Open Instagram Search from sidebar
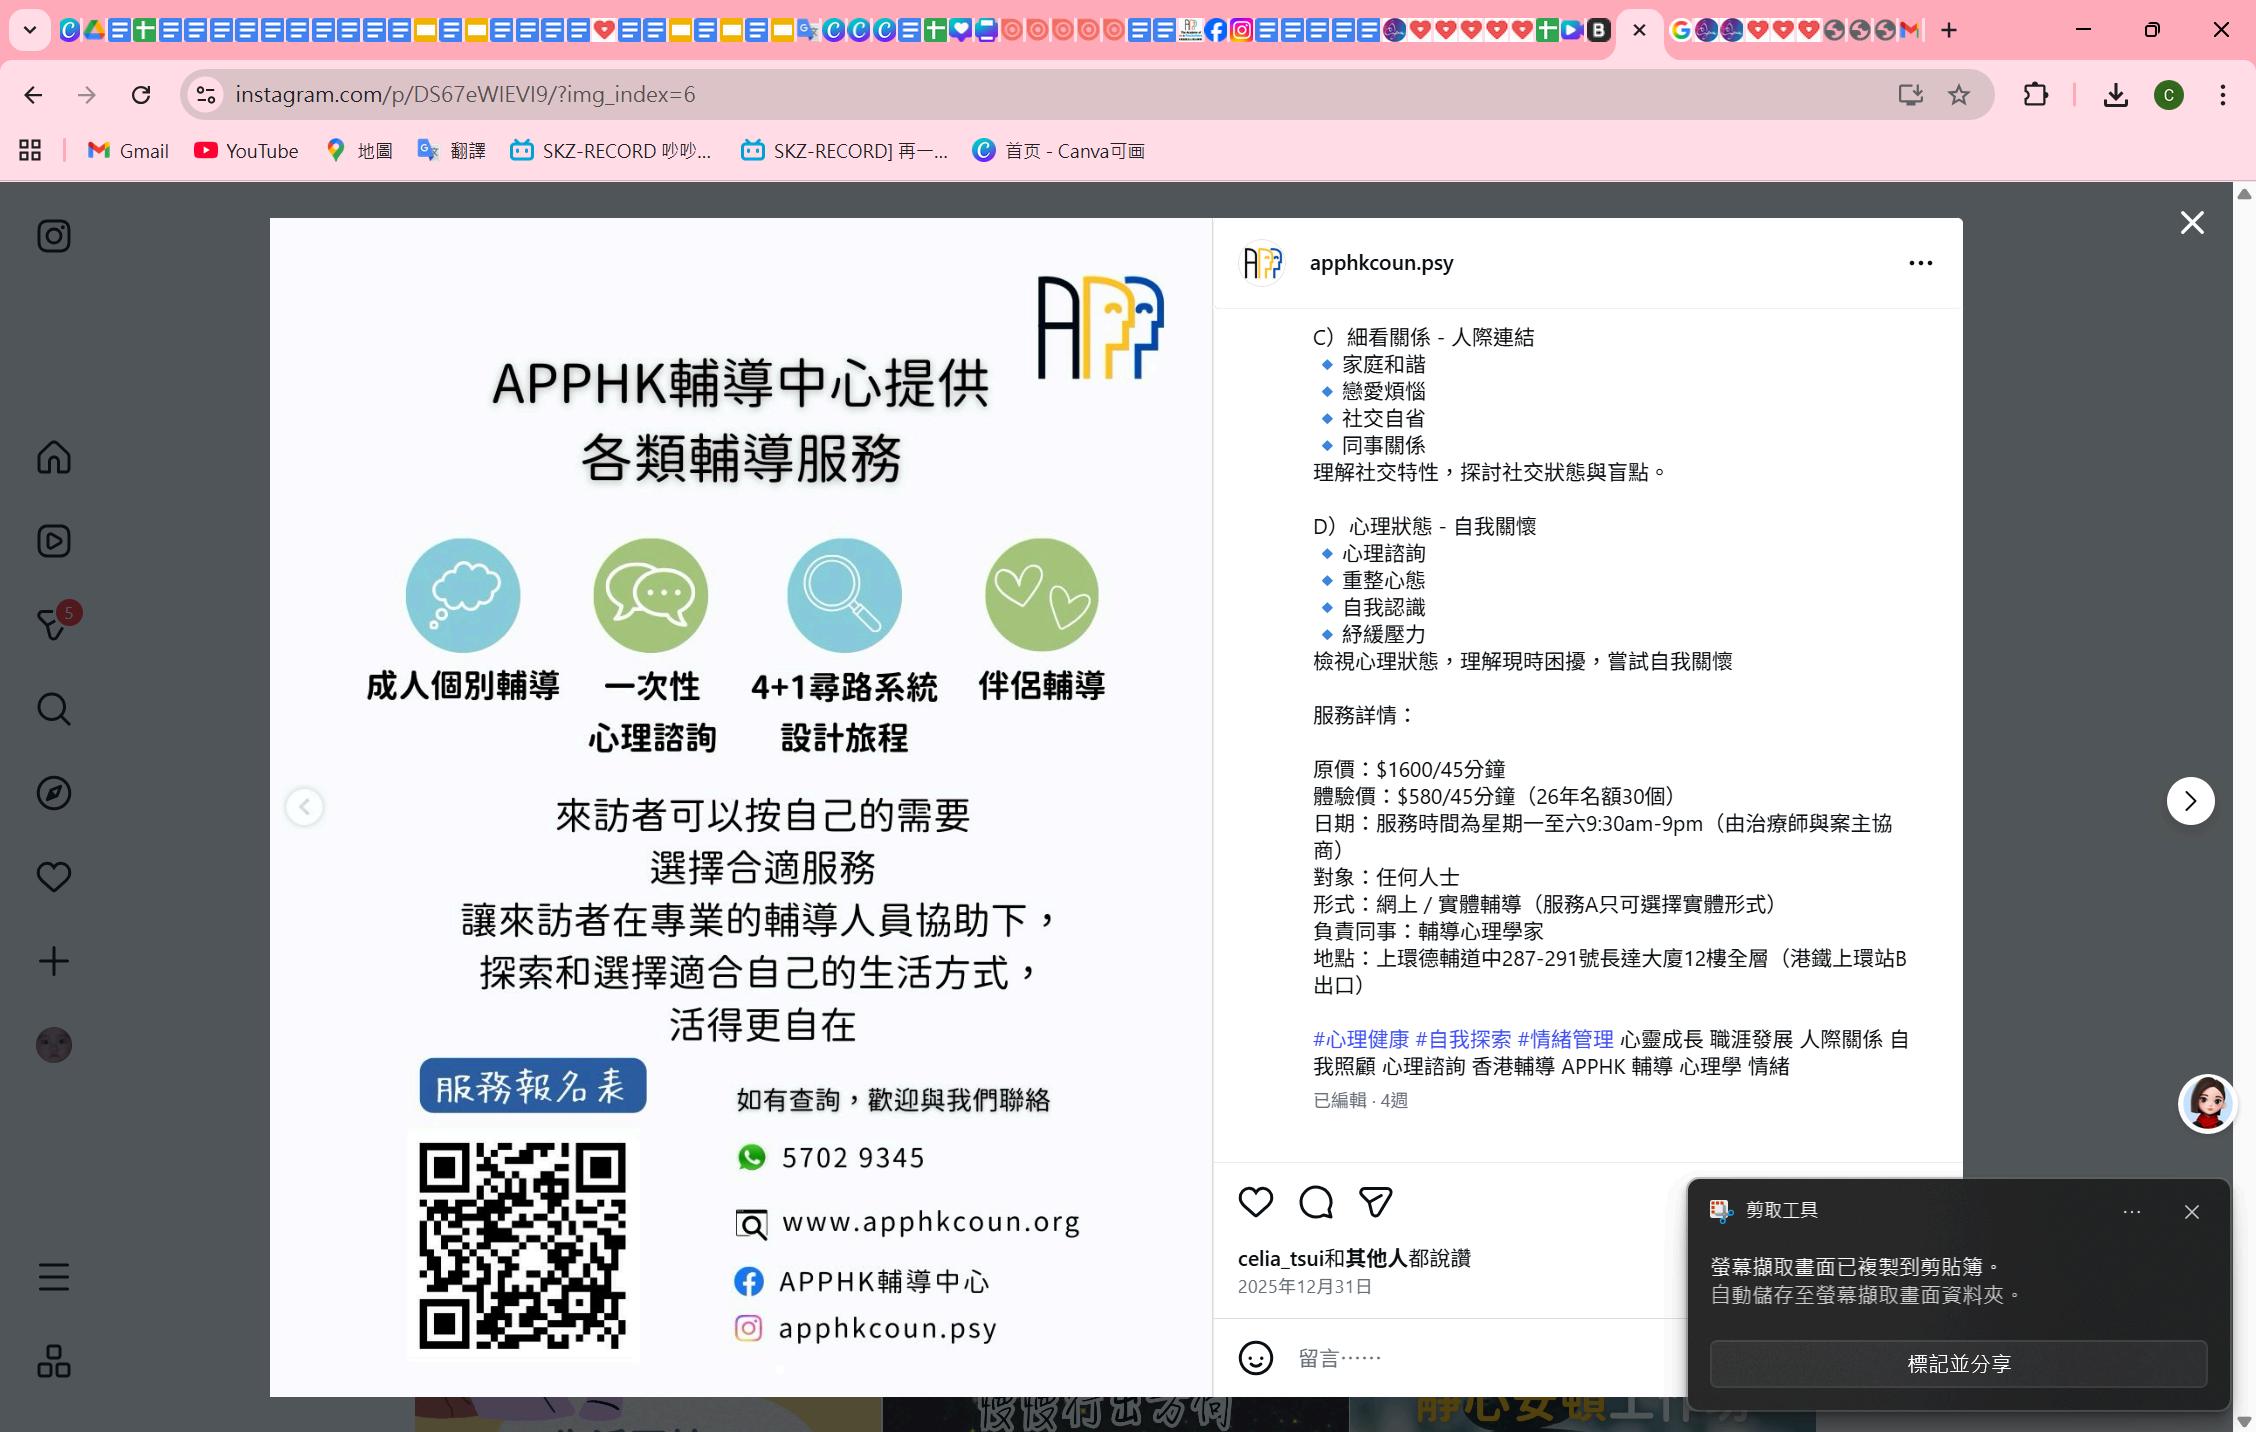The image size is (2256, 1432). click(x=54, y=709)
